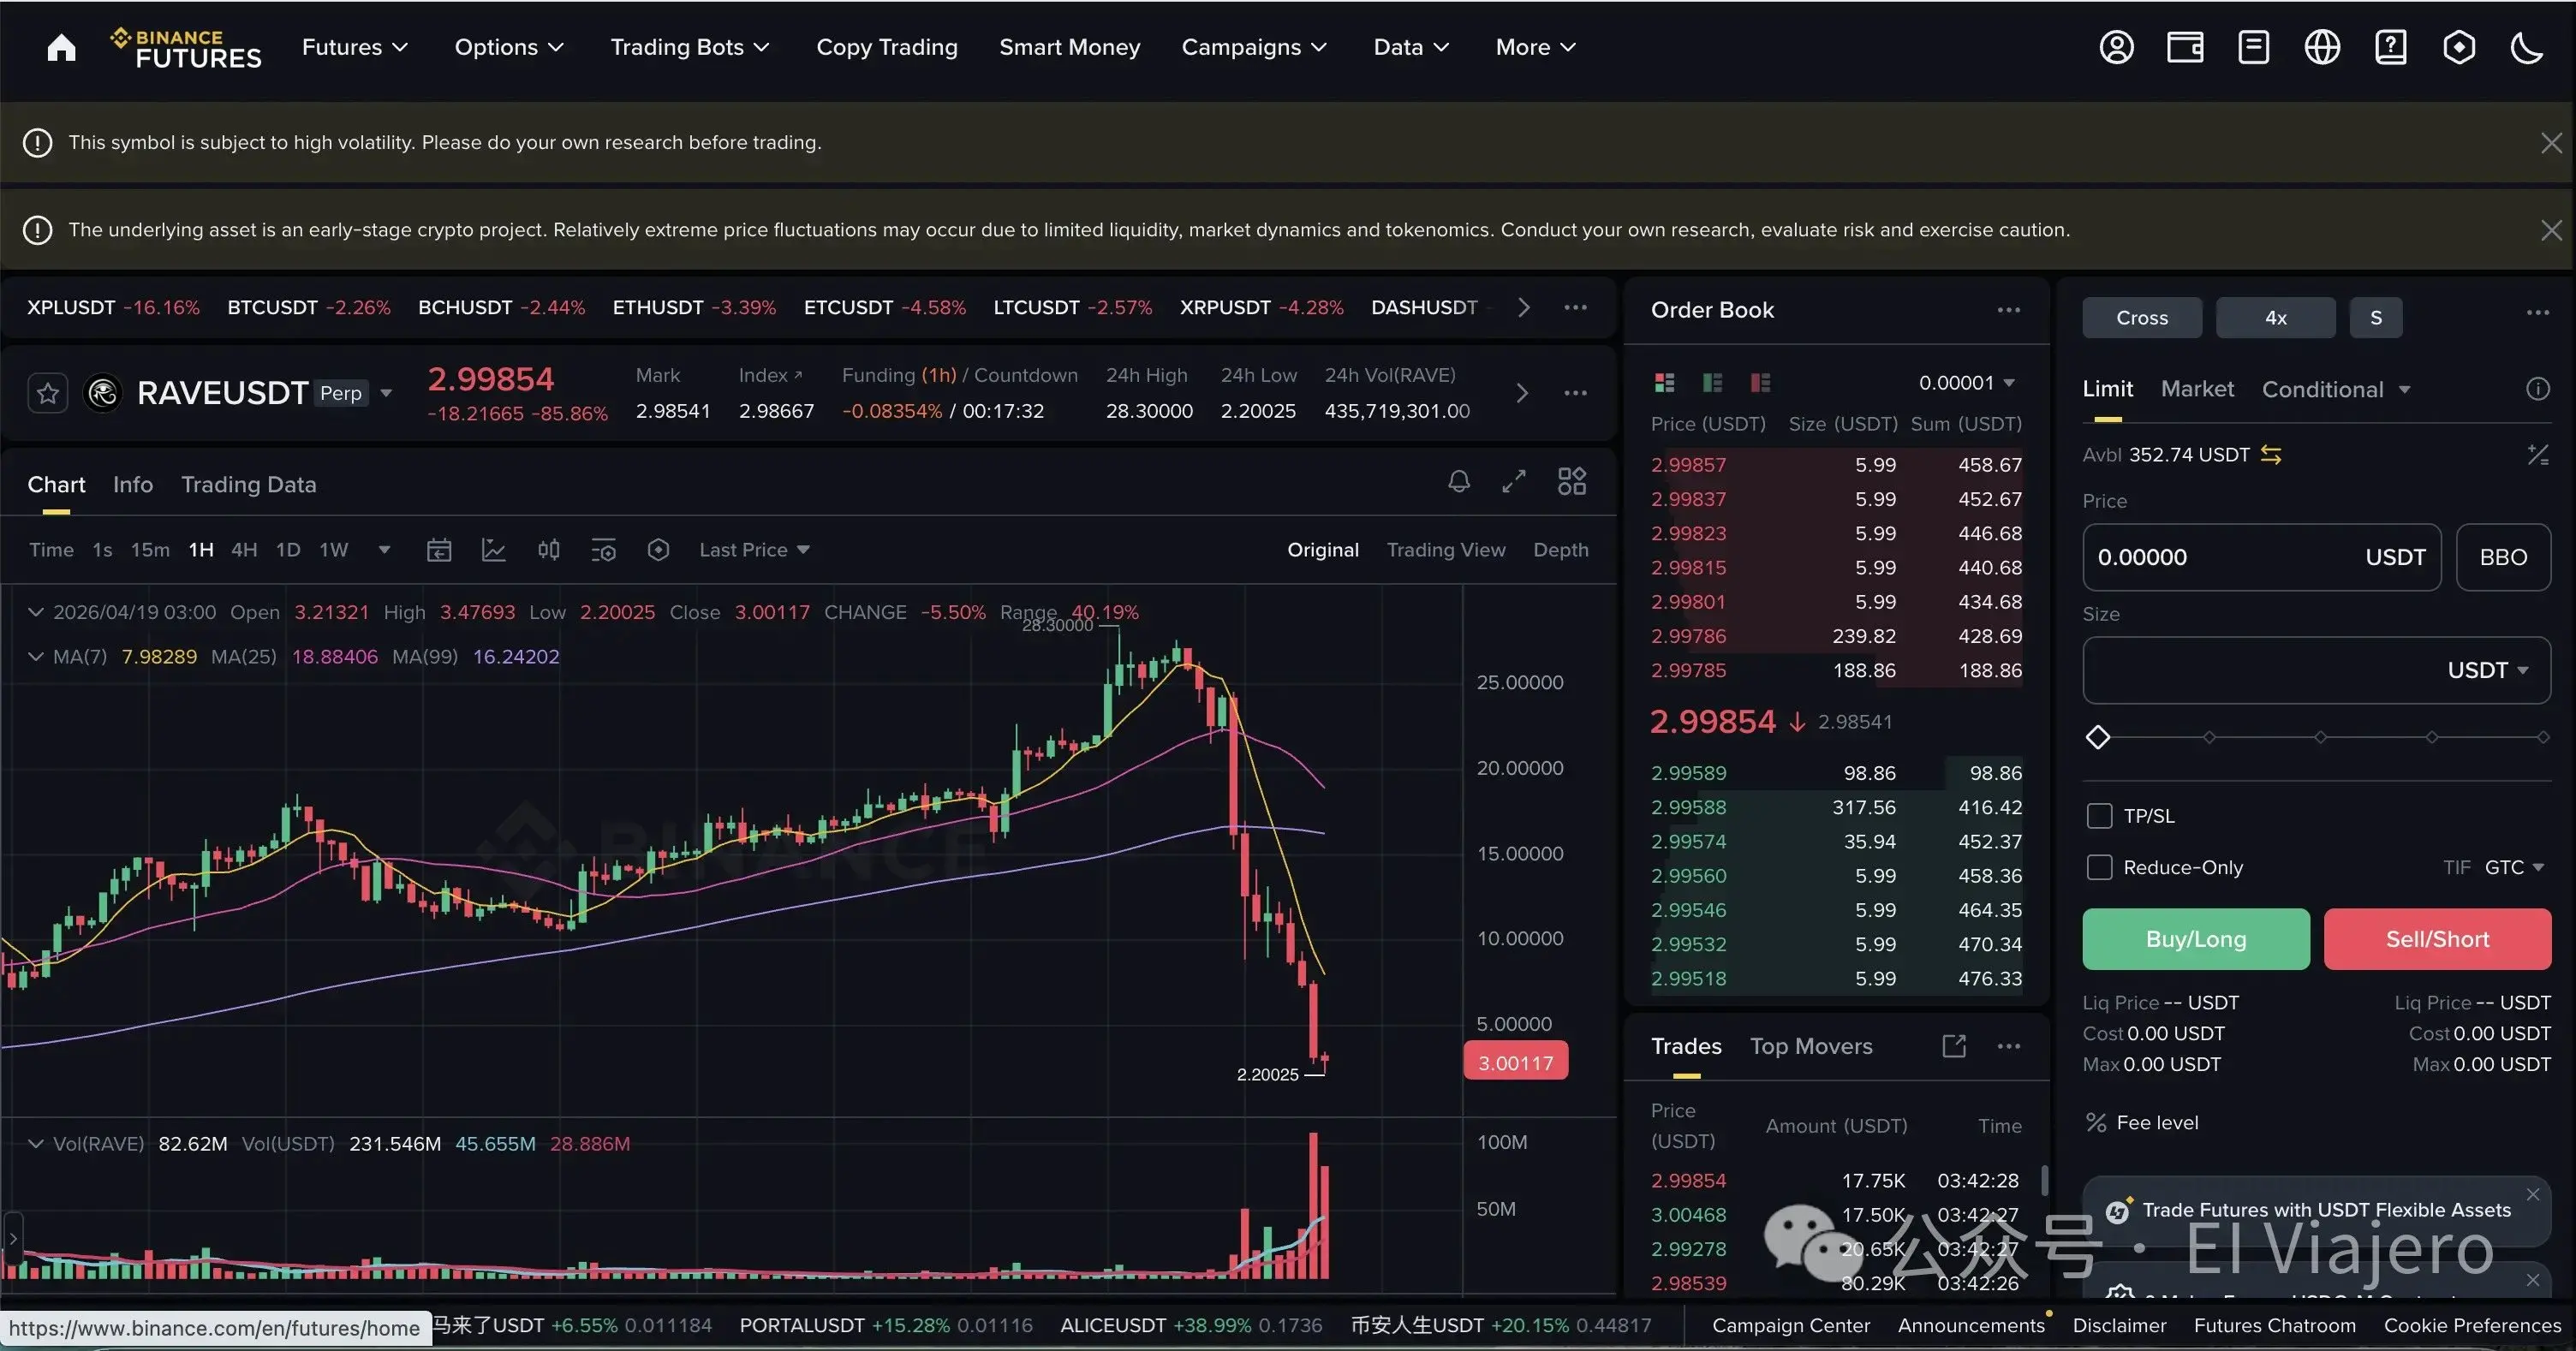Star RAVEUSDT as a favorite

click(x=47, y=392)
